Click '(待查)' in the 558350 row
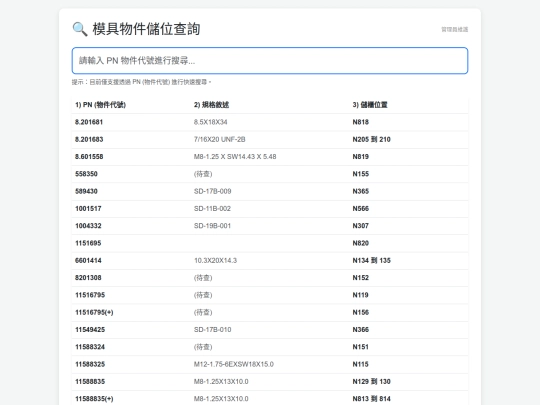Screen dimensions: 540x405 click(203, 174)
